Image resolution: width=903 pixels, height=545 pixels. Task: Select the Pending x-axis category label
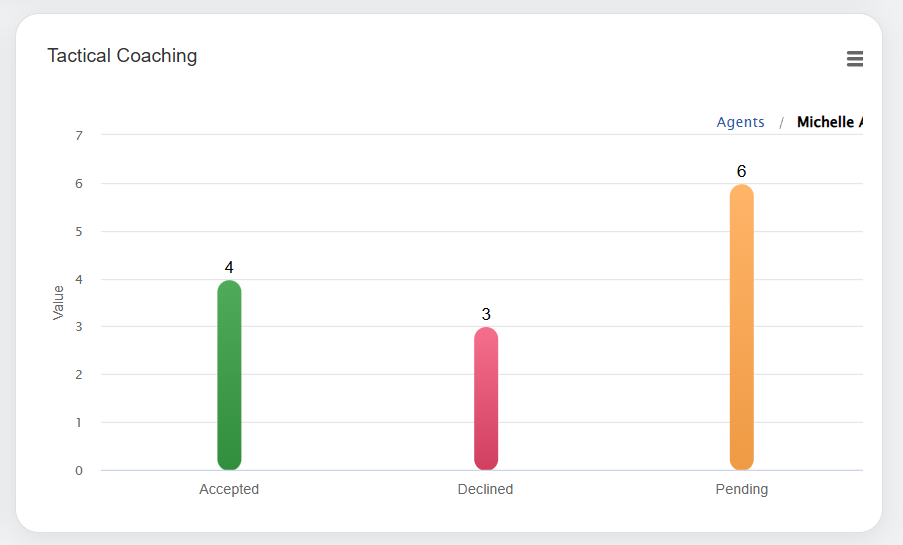click(741, 490)
